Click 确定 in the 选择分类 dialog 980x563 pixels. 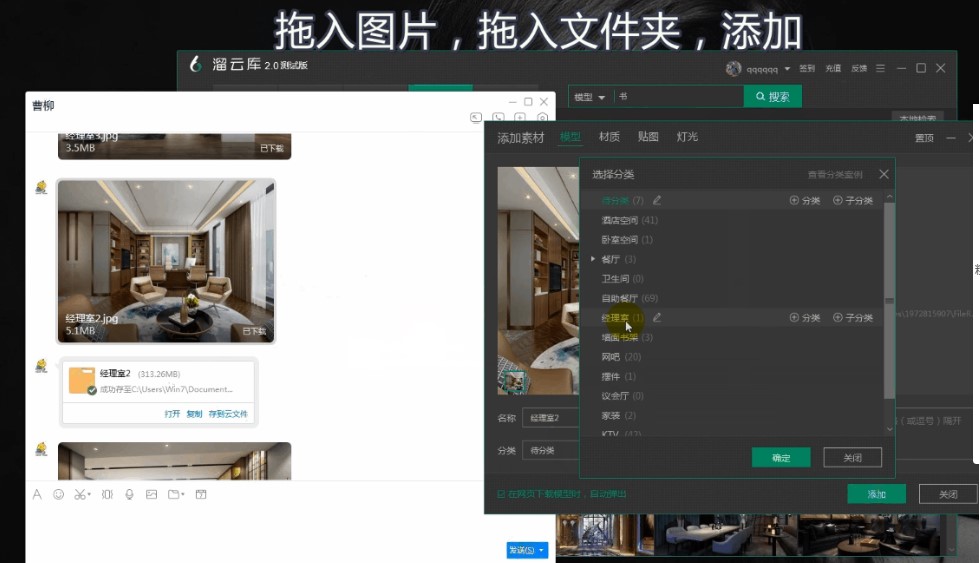click(781, 457)
